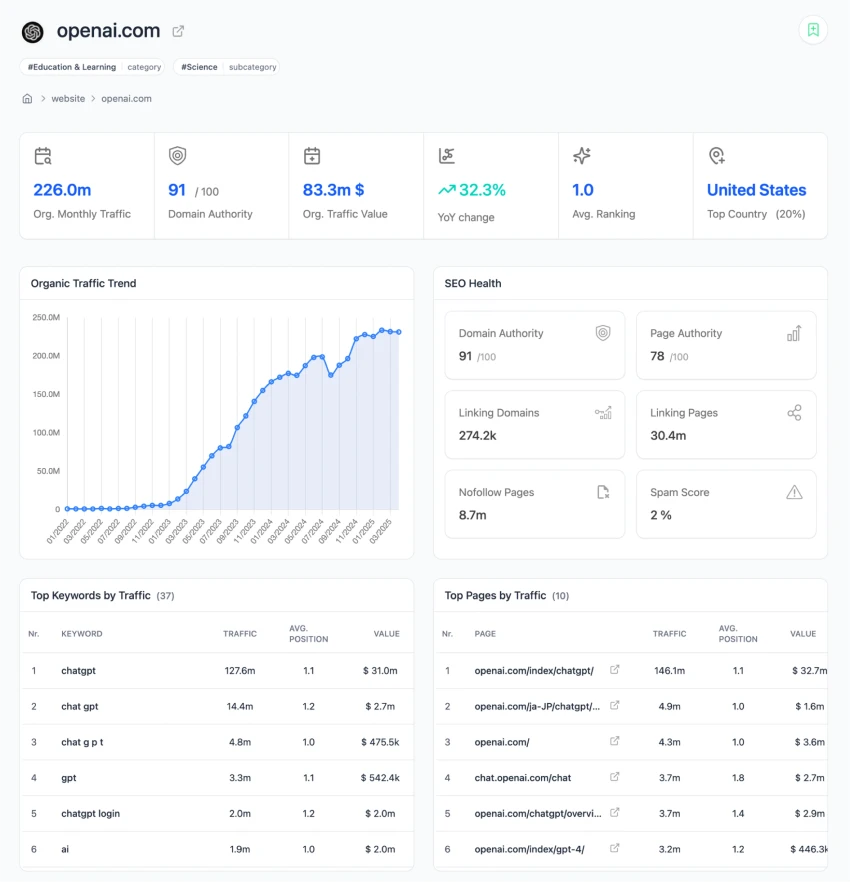Click the gpt keyword row
The width and height of the screenshot is (850, 882).
coord(217,778)
